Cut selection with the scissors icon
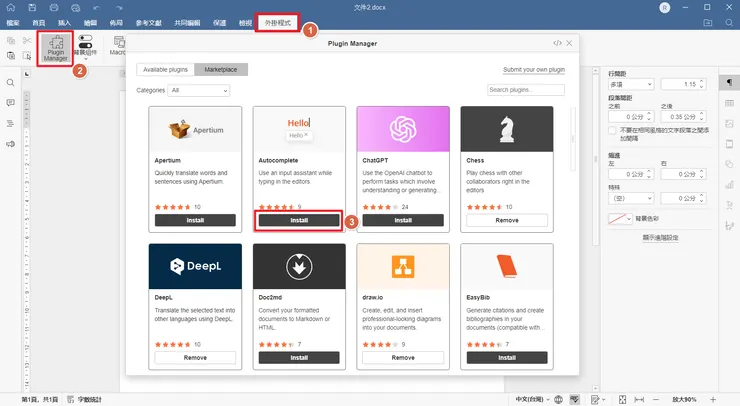740x406 pixels. click(27, 41)
